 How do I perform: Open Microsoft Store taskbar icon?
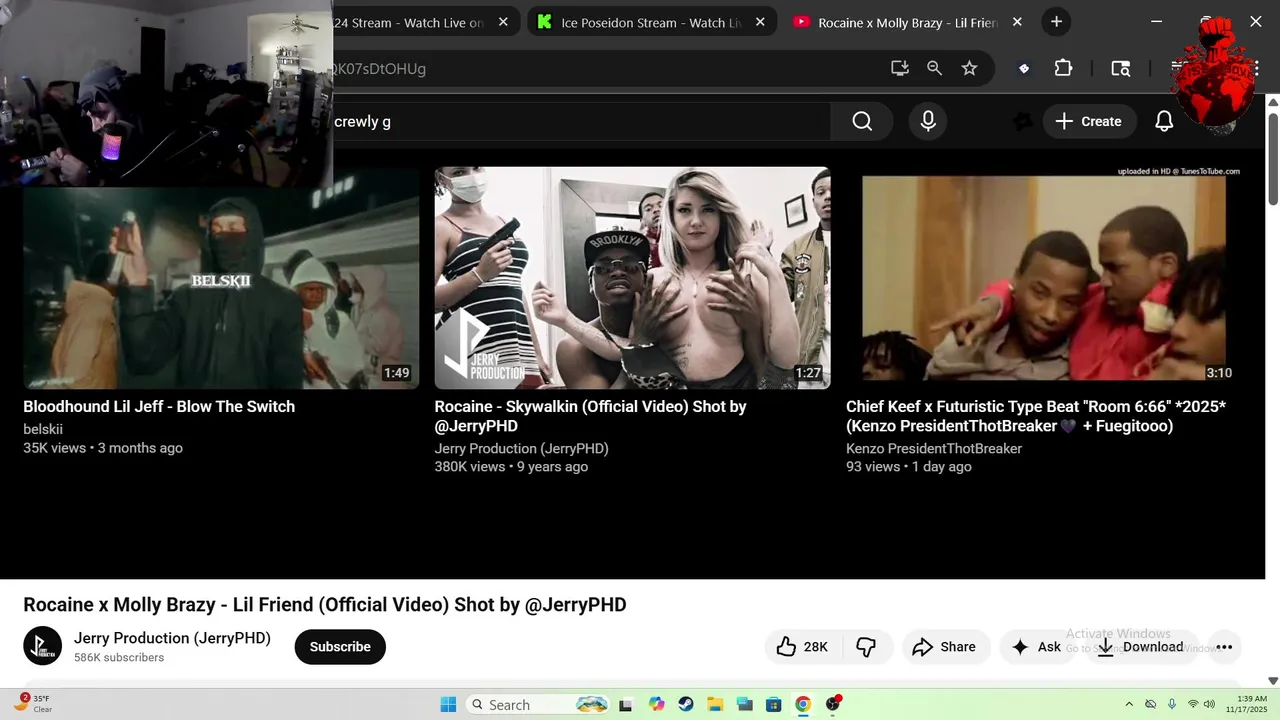773,704
